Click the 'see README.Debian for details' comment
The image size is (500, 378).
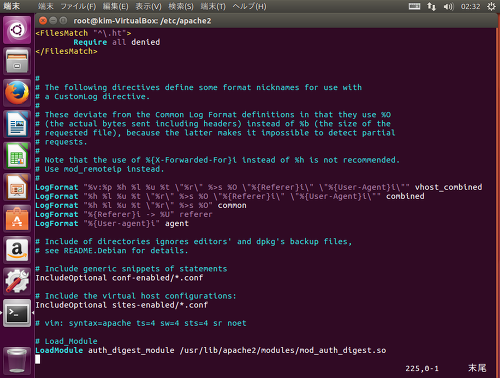tap(112, 250)
